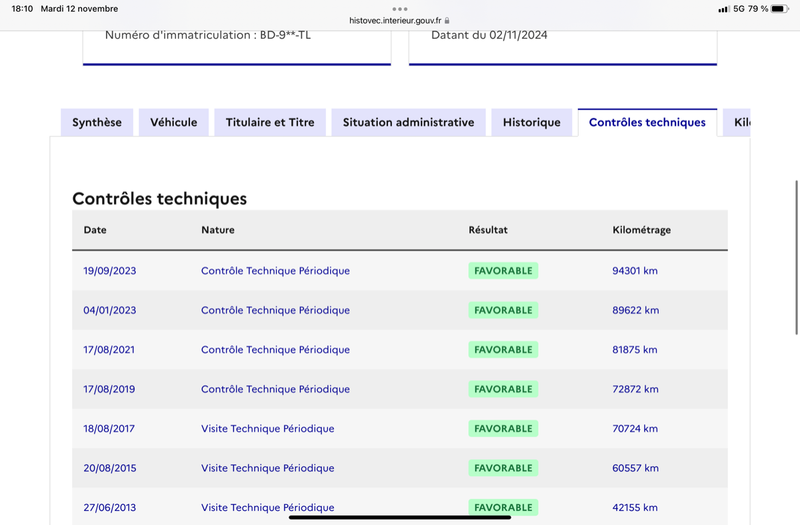This screenshot has width=800, height=525.
Task: Click the Datant du 02/11/2024 text
Action: click(489, 35)
